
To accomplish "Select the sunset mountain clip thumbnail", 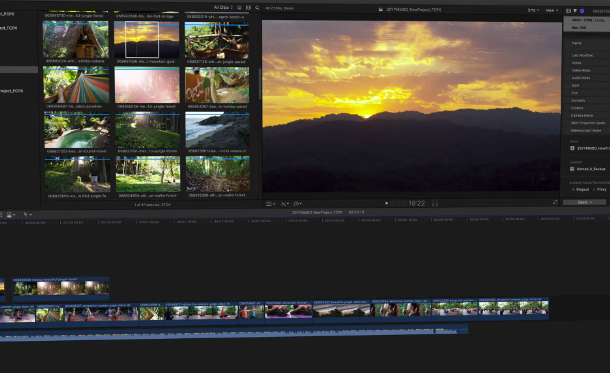I will point(147,40).
